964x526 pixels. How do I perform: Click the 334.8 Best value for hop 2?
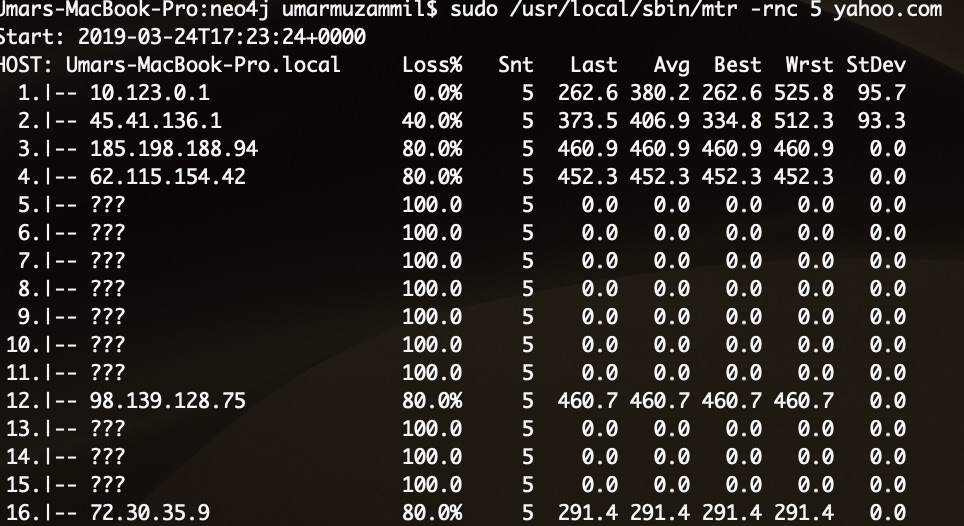pyautogui.click(x=732, y=120)
